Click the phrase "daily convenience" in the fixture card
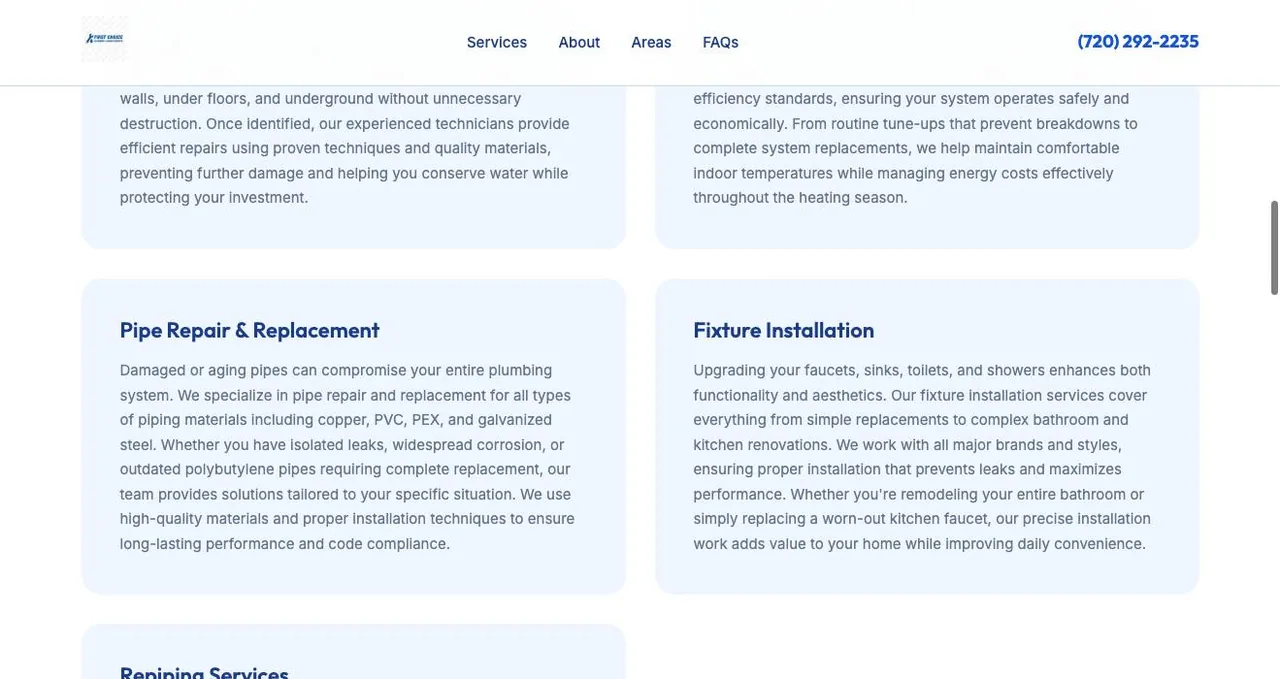 [x=1082, y=543]
